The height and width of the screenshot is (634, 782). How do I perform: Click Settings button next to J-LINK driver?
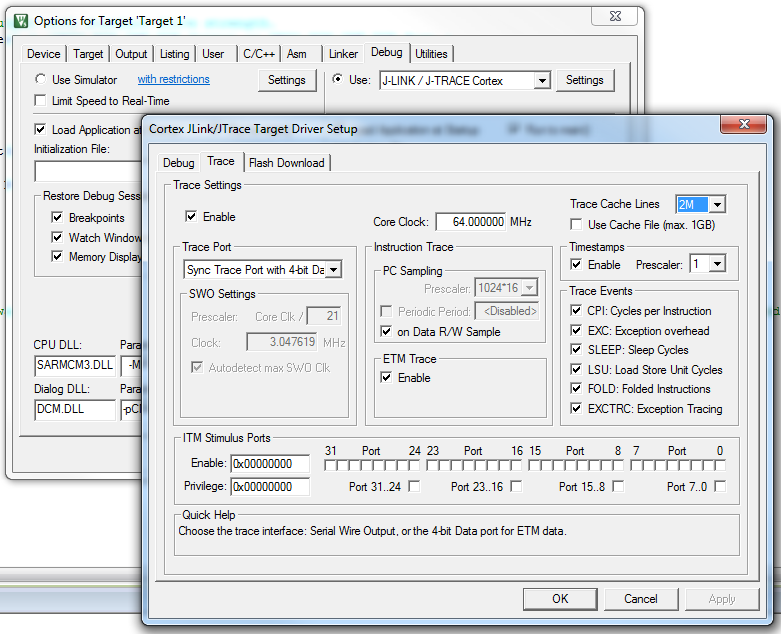(x=585, y=80)
